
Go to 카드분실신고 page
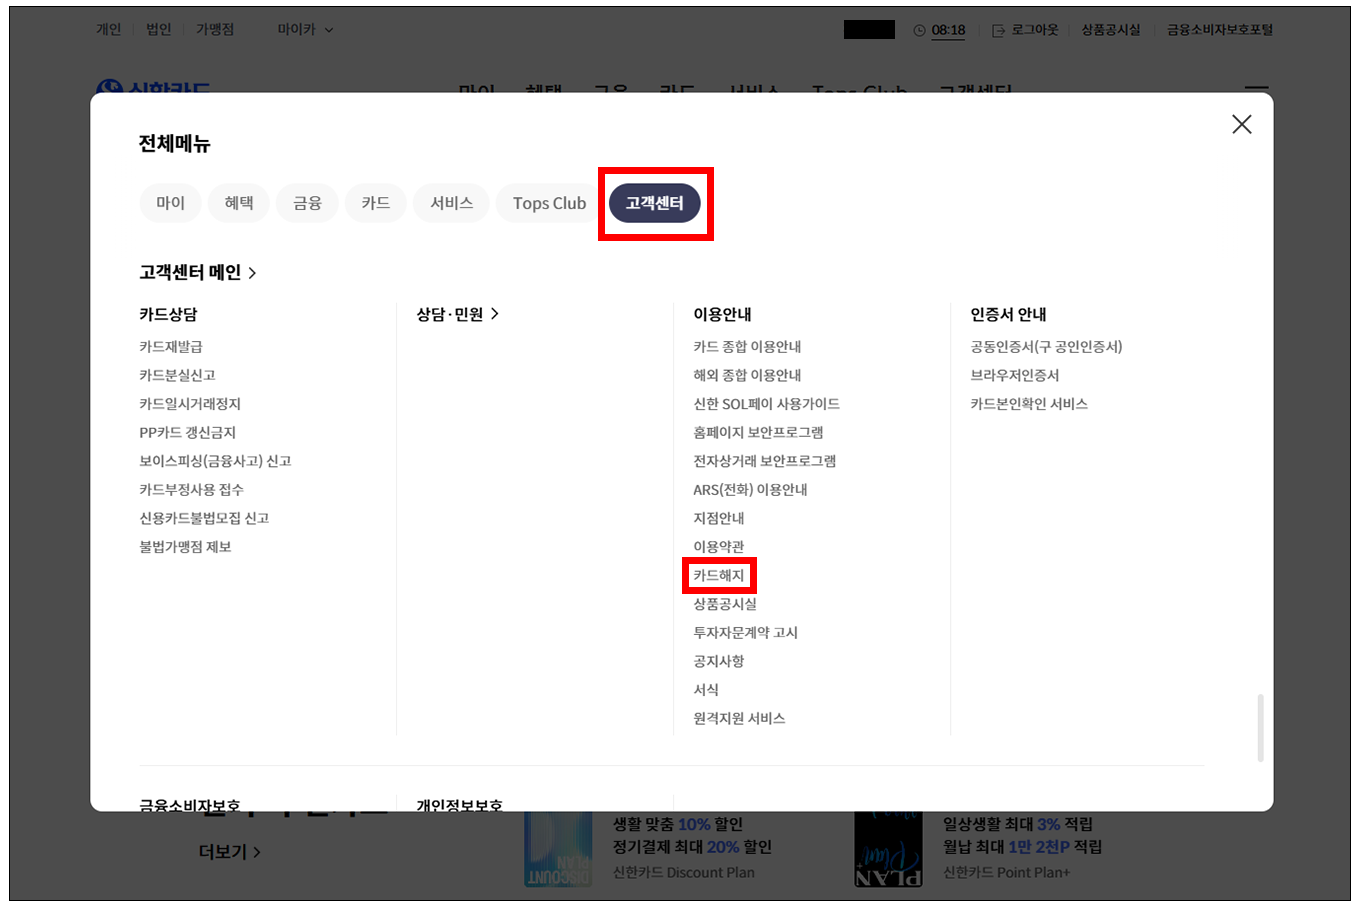177,375
